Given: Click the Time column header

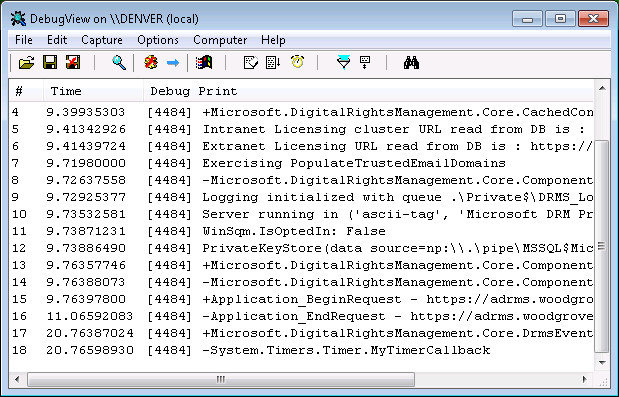Looking at the screenshot, I should (x=93, y=91).
